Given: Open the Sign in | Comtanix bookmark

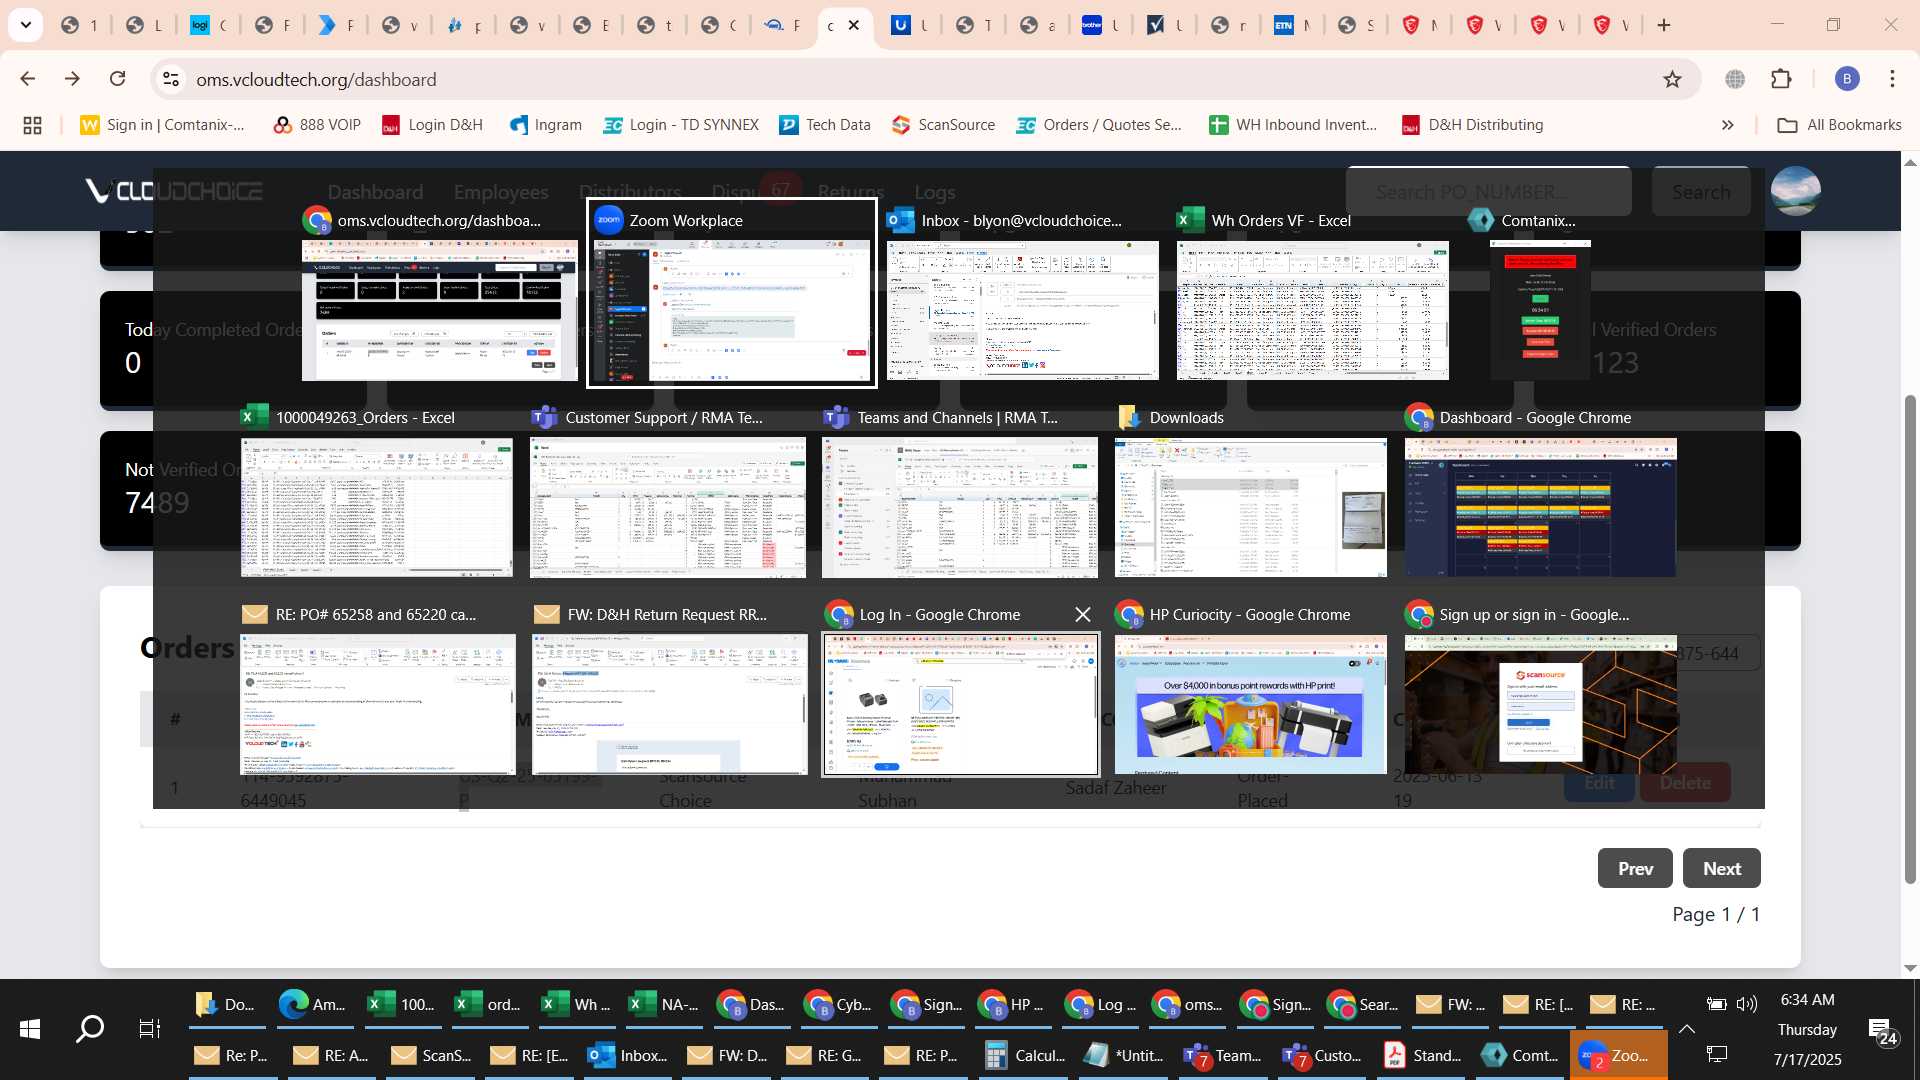Looking at the screenshot, I should [x=163, y=125].
